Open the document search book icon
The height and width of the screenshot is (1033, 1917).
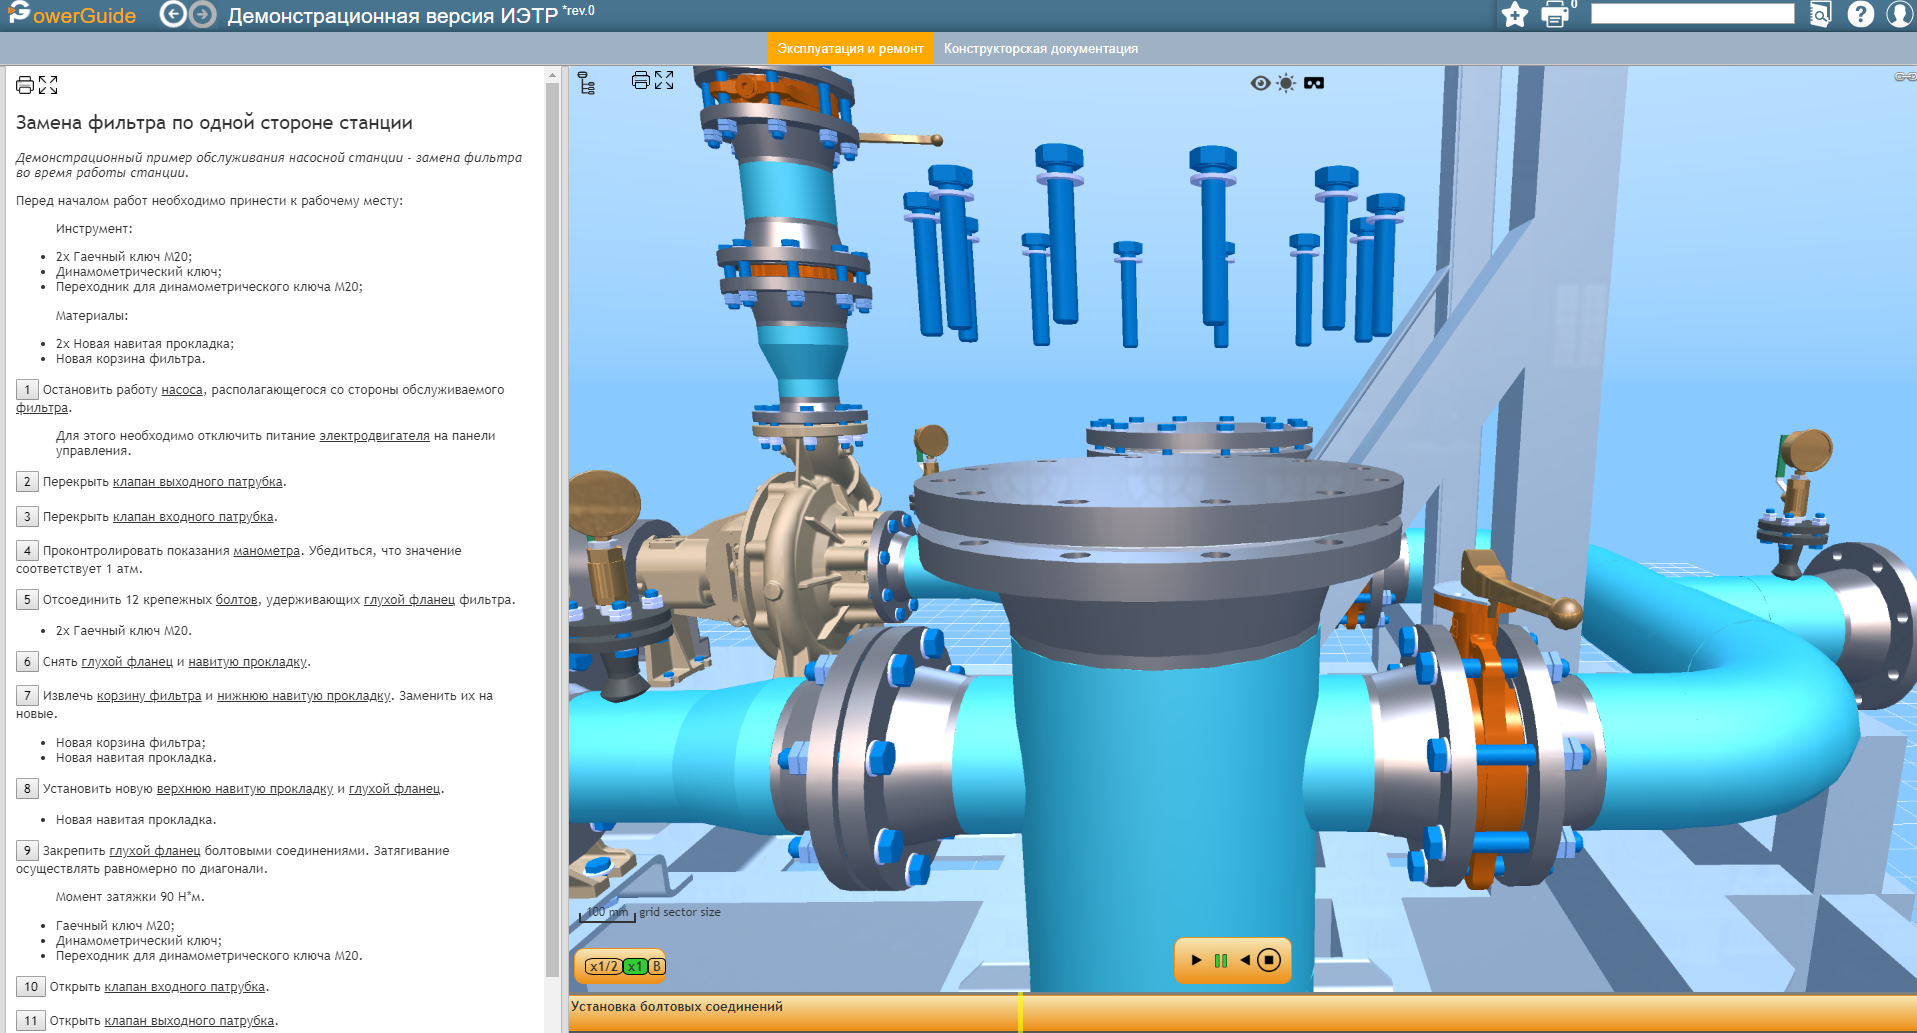click(x=1820, y=15)
